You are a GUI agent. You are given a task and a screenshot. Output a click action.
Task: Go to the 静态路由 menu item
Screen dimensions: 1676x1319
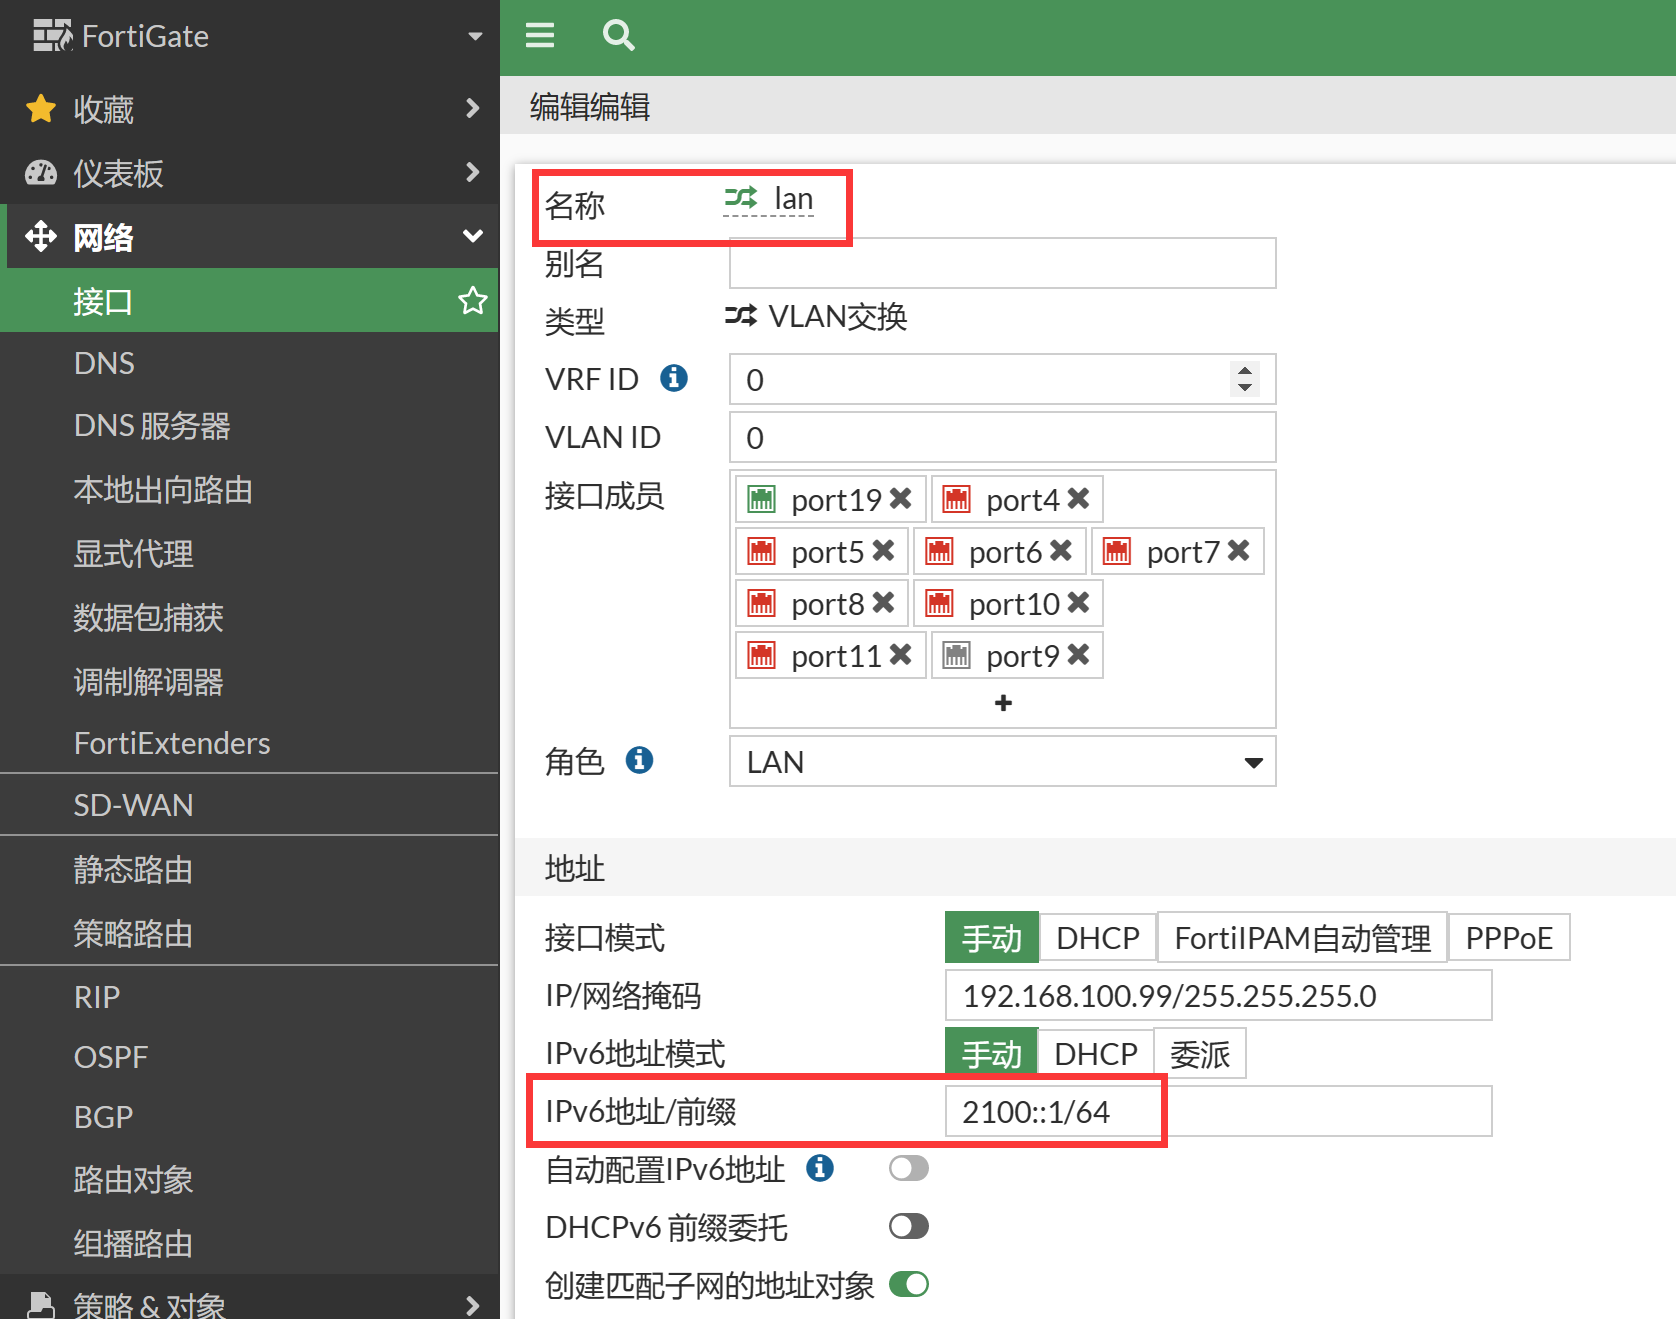click(x=133, y=869)
